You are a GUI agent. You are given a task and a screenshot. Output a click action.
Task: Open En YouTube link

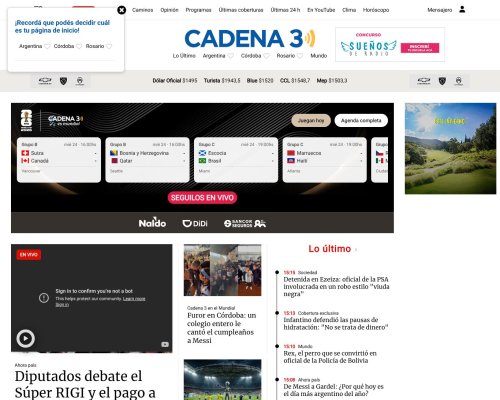321,10
